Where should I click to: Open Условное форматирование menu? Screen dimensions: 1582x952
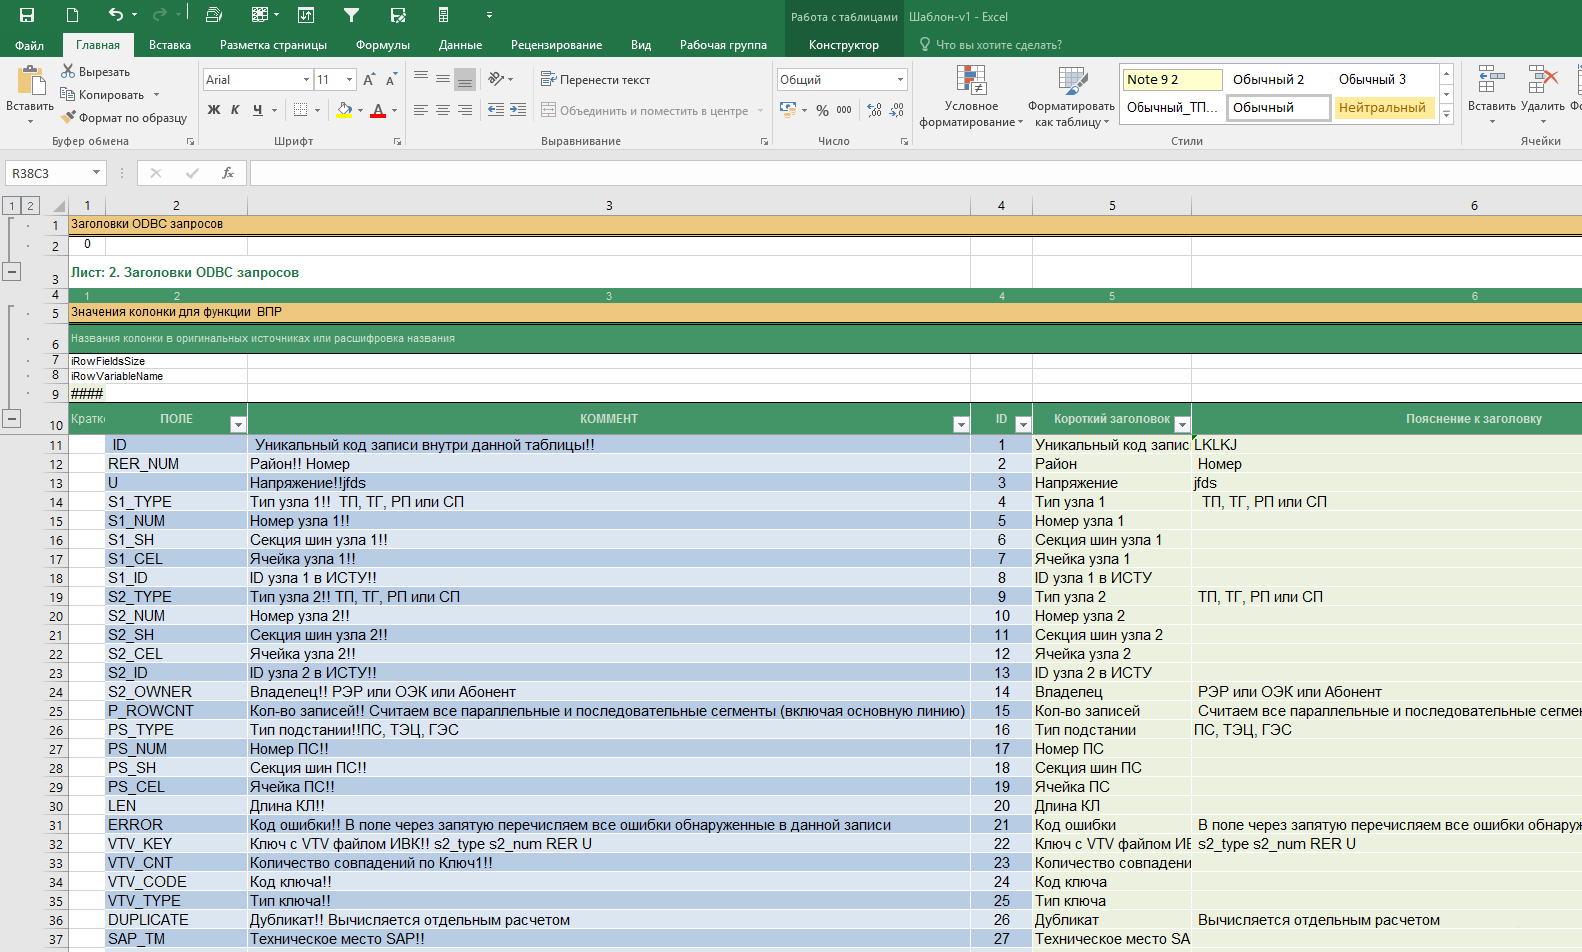(971, 97)
